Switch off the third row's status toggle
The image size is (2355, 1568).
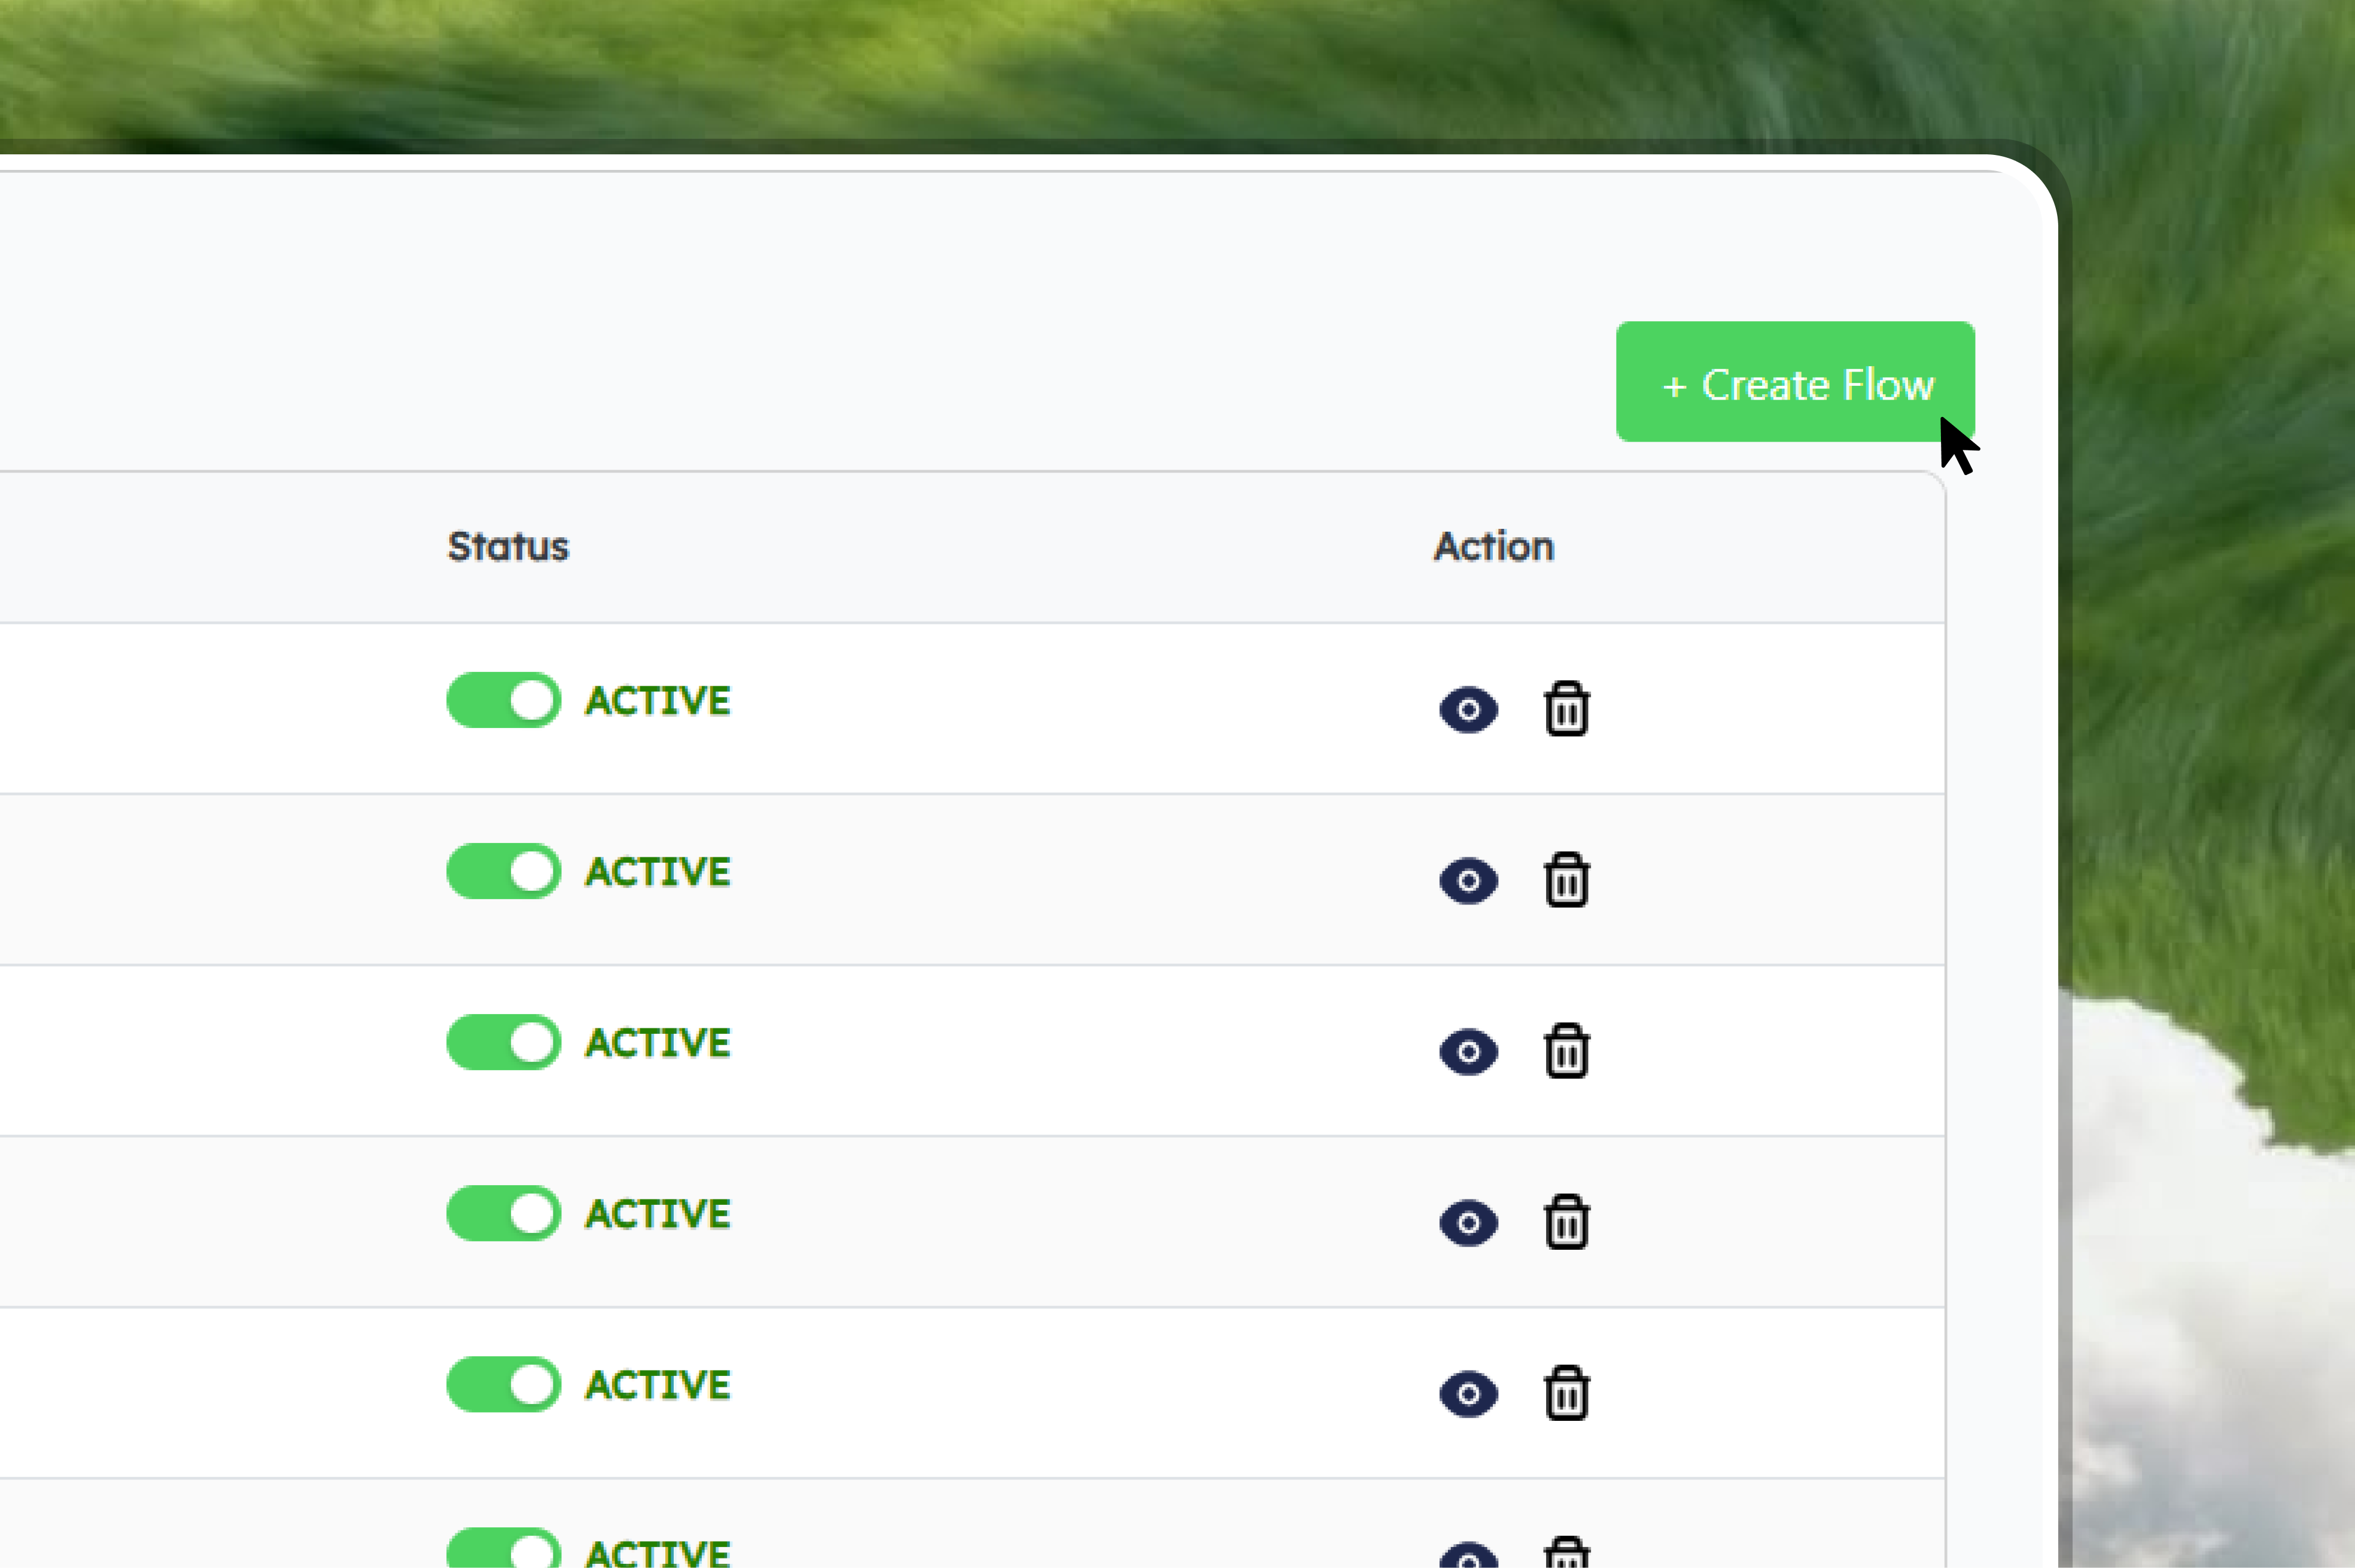[x=504, y=1042]
